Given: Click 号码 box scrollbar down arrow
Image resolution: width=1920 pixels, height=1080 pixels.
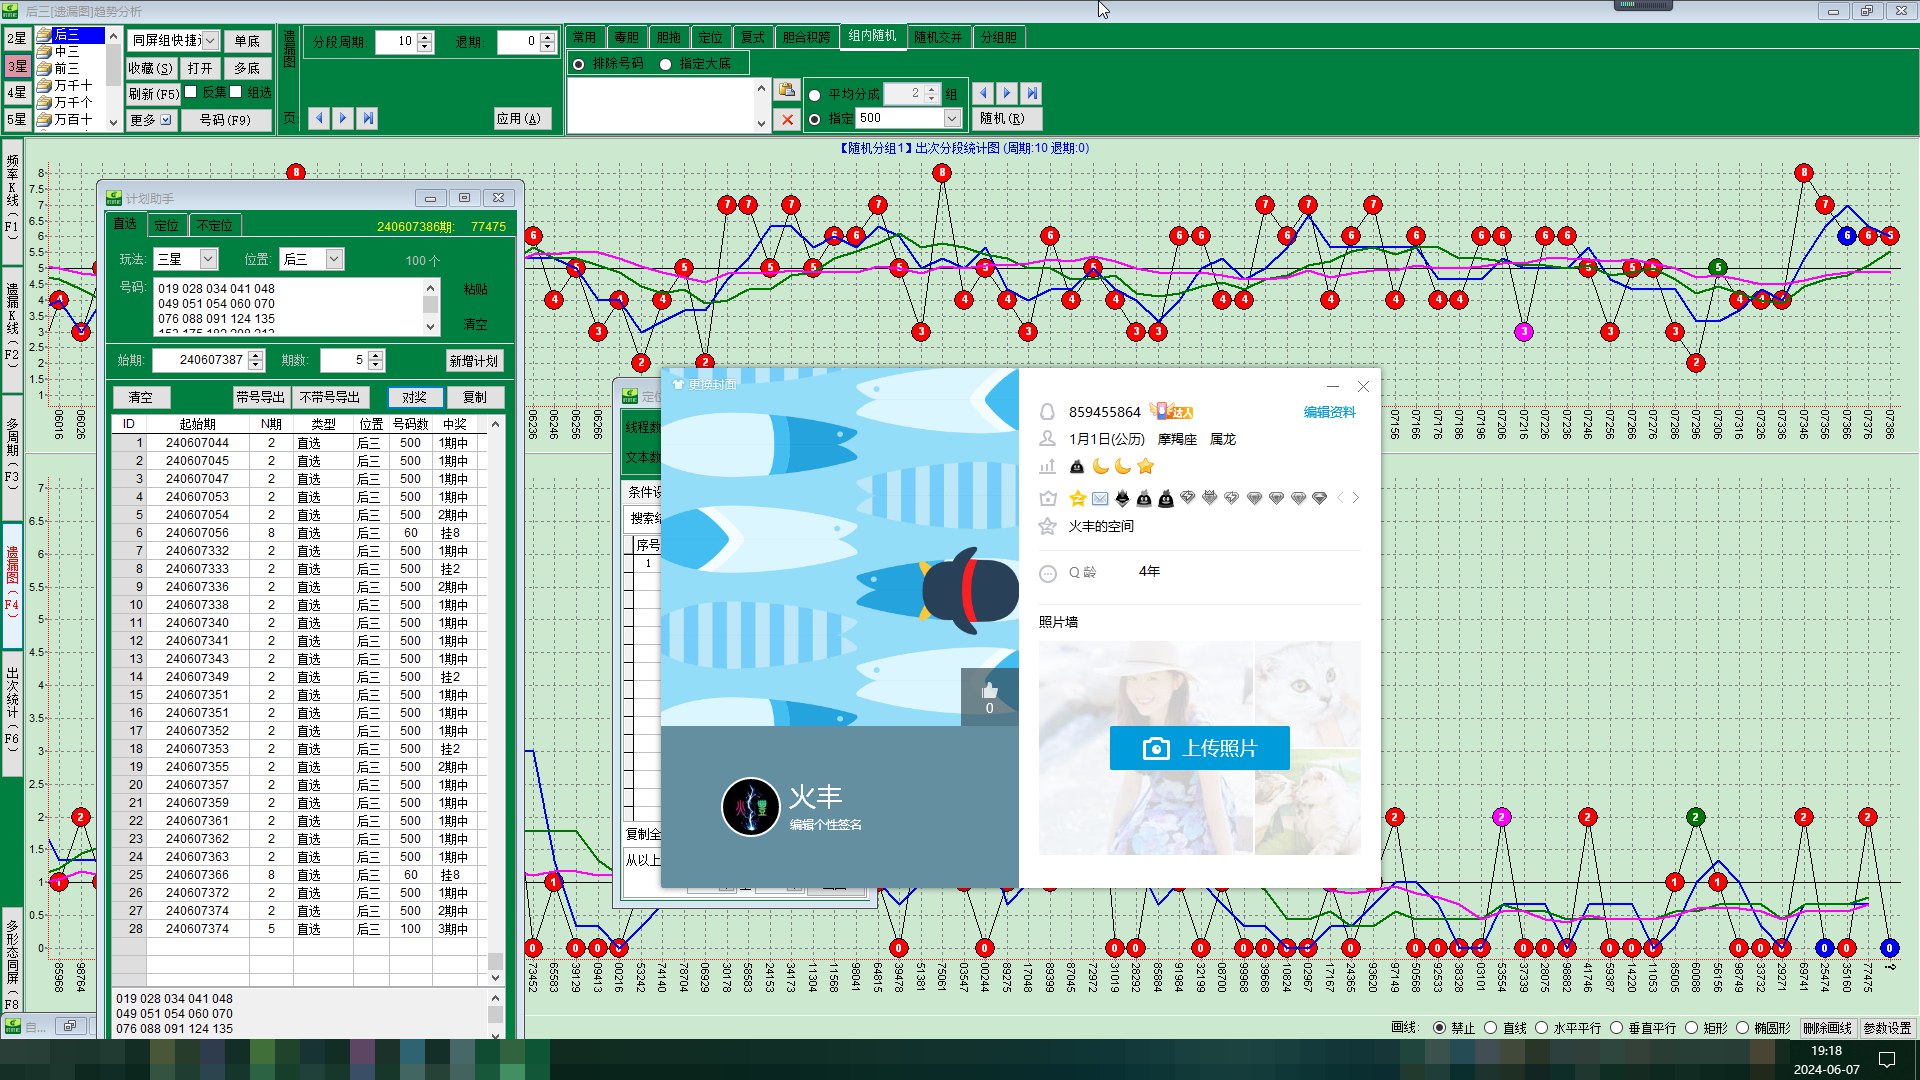Looking at the screenshot, I should (430, 326).
